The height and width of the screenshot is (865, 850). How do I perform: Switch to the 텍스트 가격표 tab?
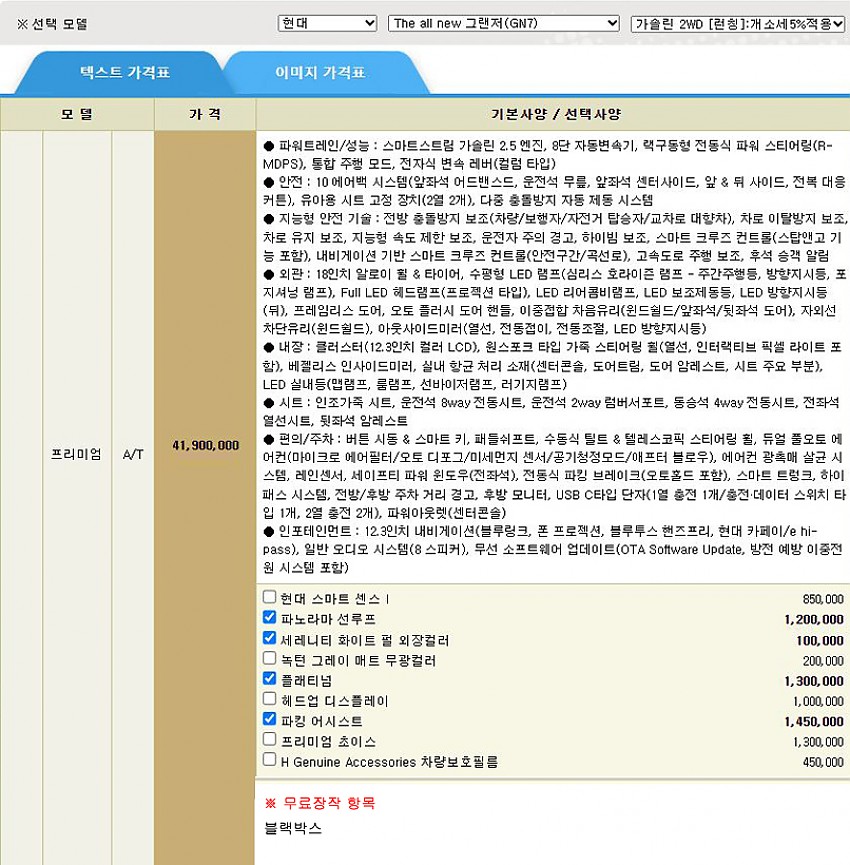(125, 73)
